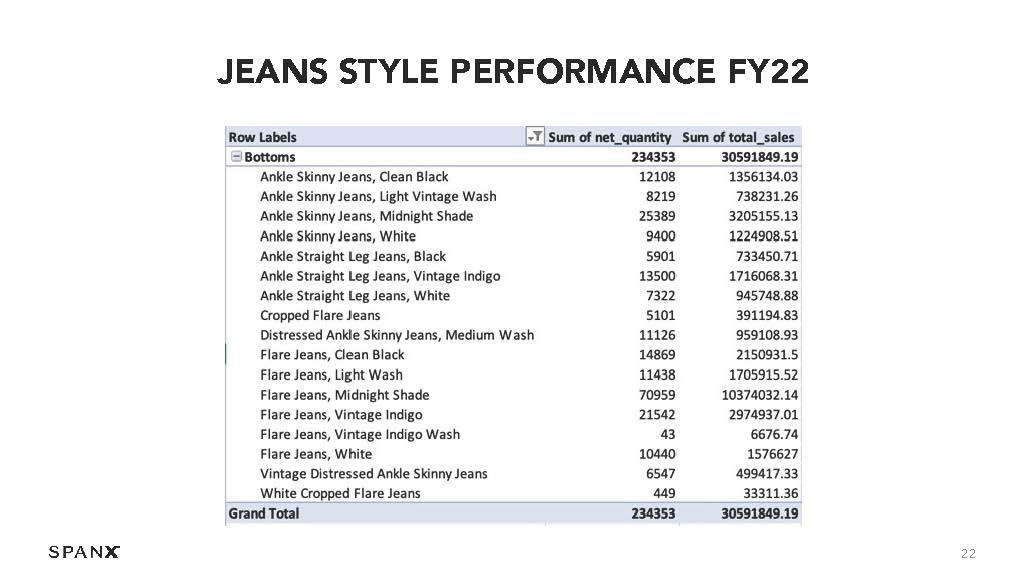Click sales value 1224908.51
The height and width of the screenshot is (578, 1027).
coord(764,236)
